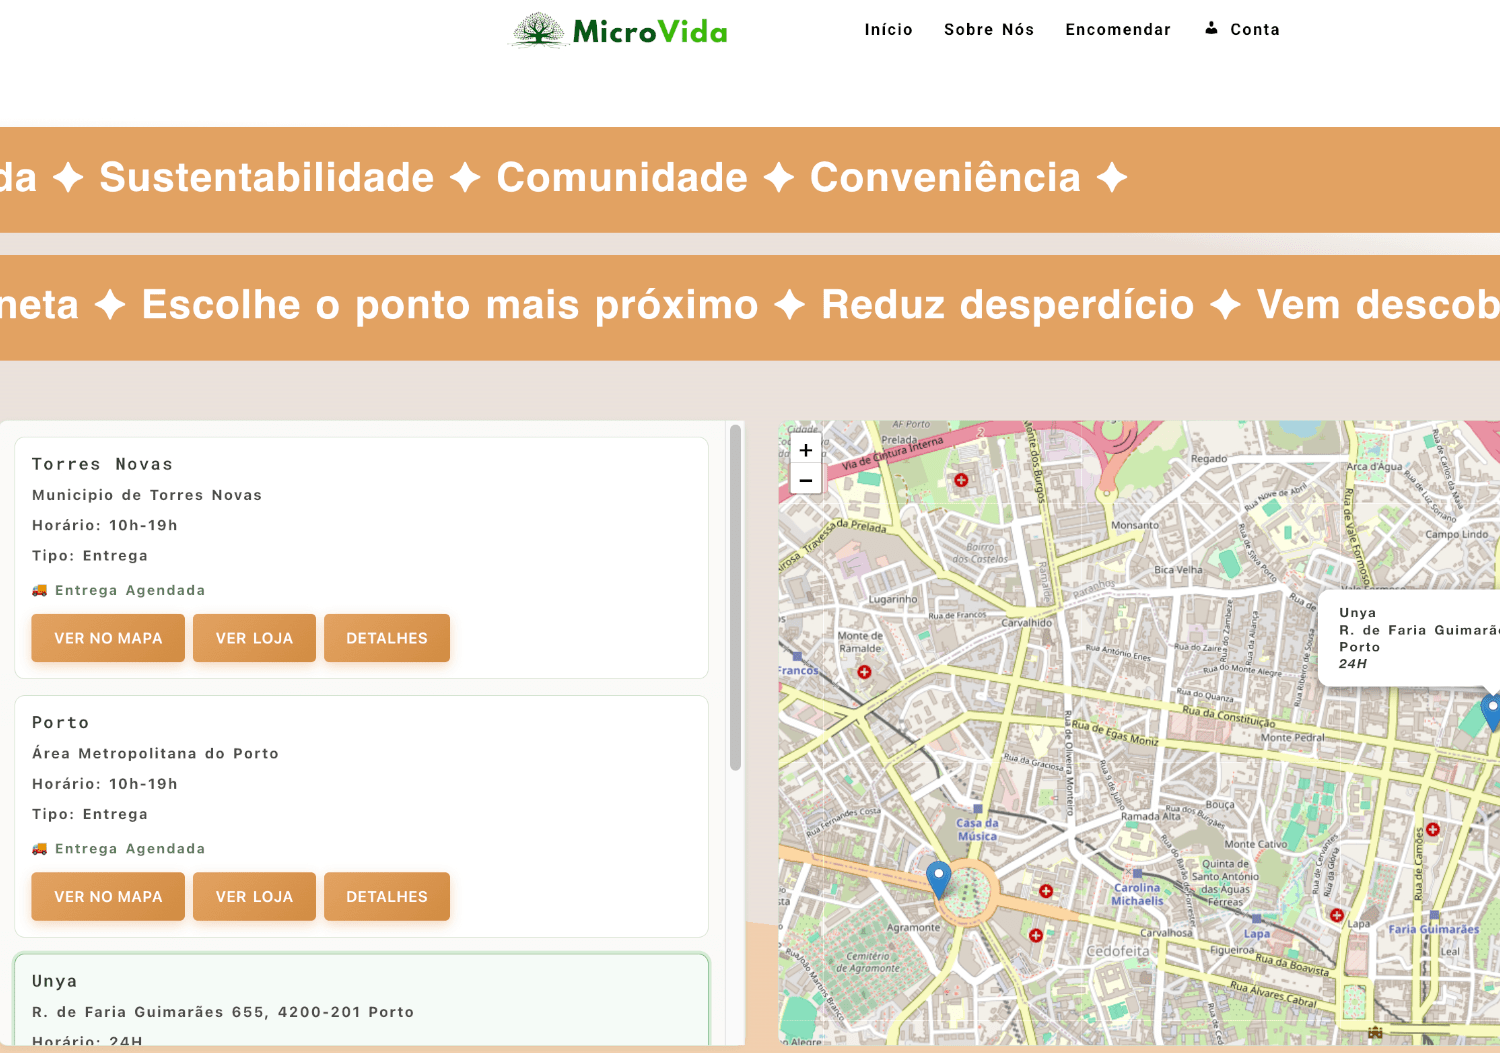Open DETALHES for Torres Novas
This screenshot has width=1500, height=1053.
387,637
